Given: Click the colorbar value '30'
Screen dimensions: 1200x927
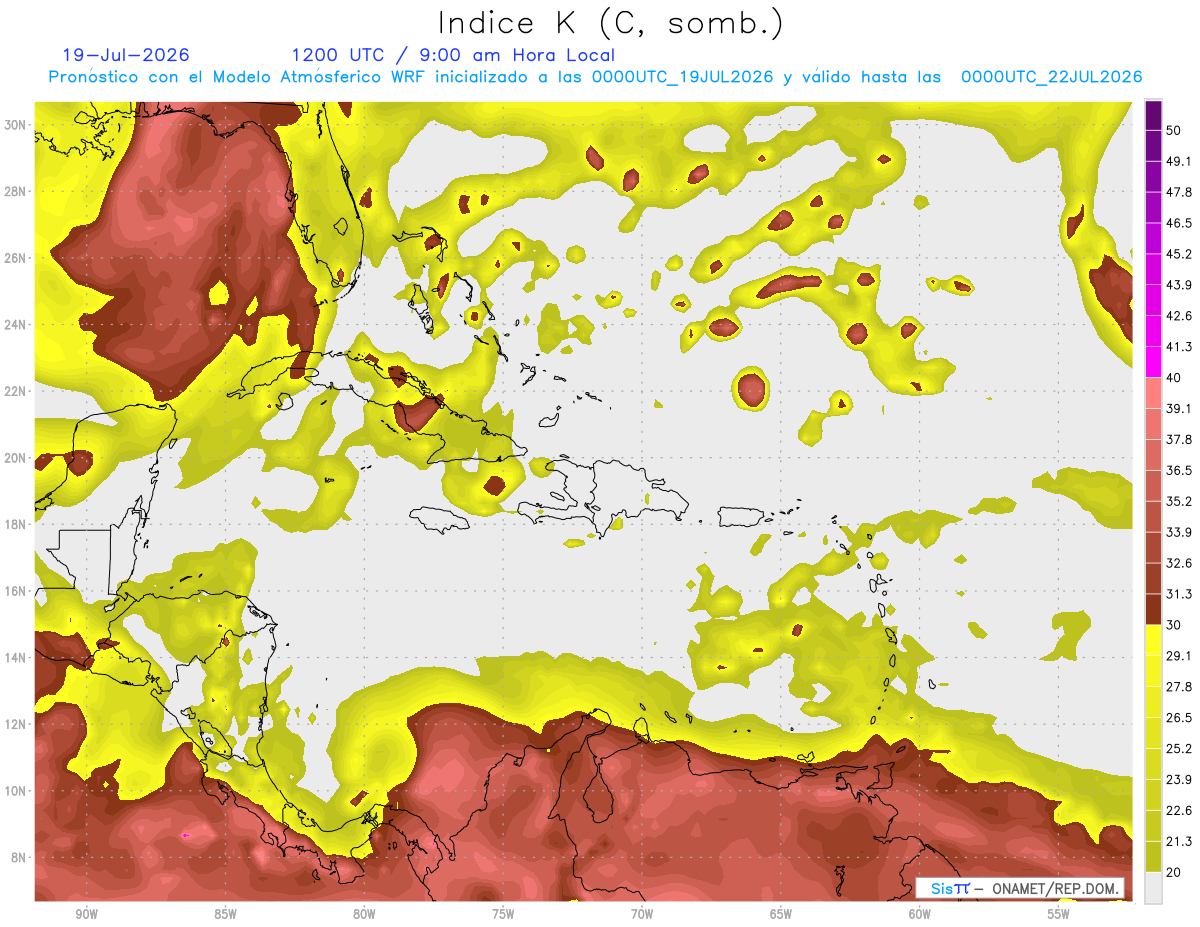Looking at the screenshot, I should click(x=1174, y=625).
